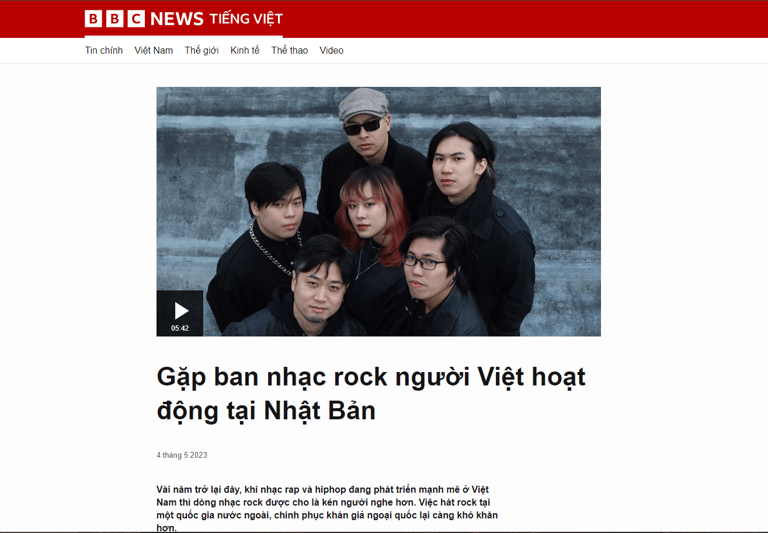Open the Việt Nam navigation item
The image size is (768, 533).
[x=154, y=50]
